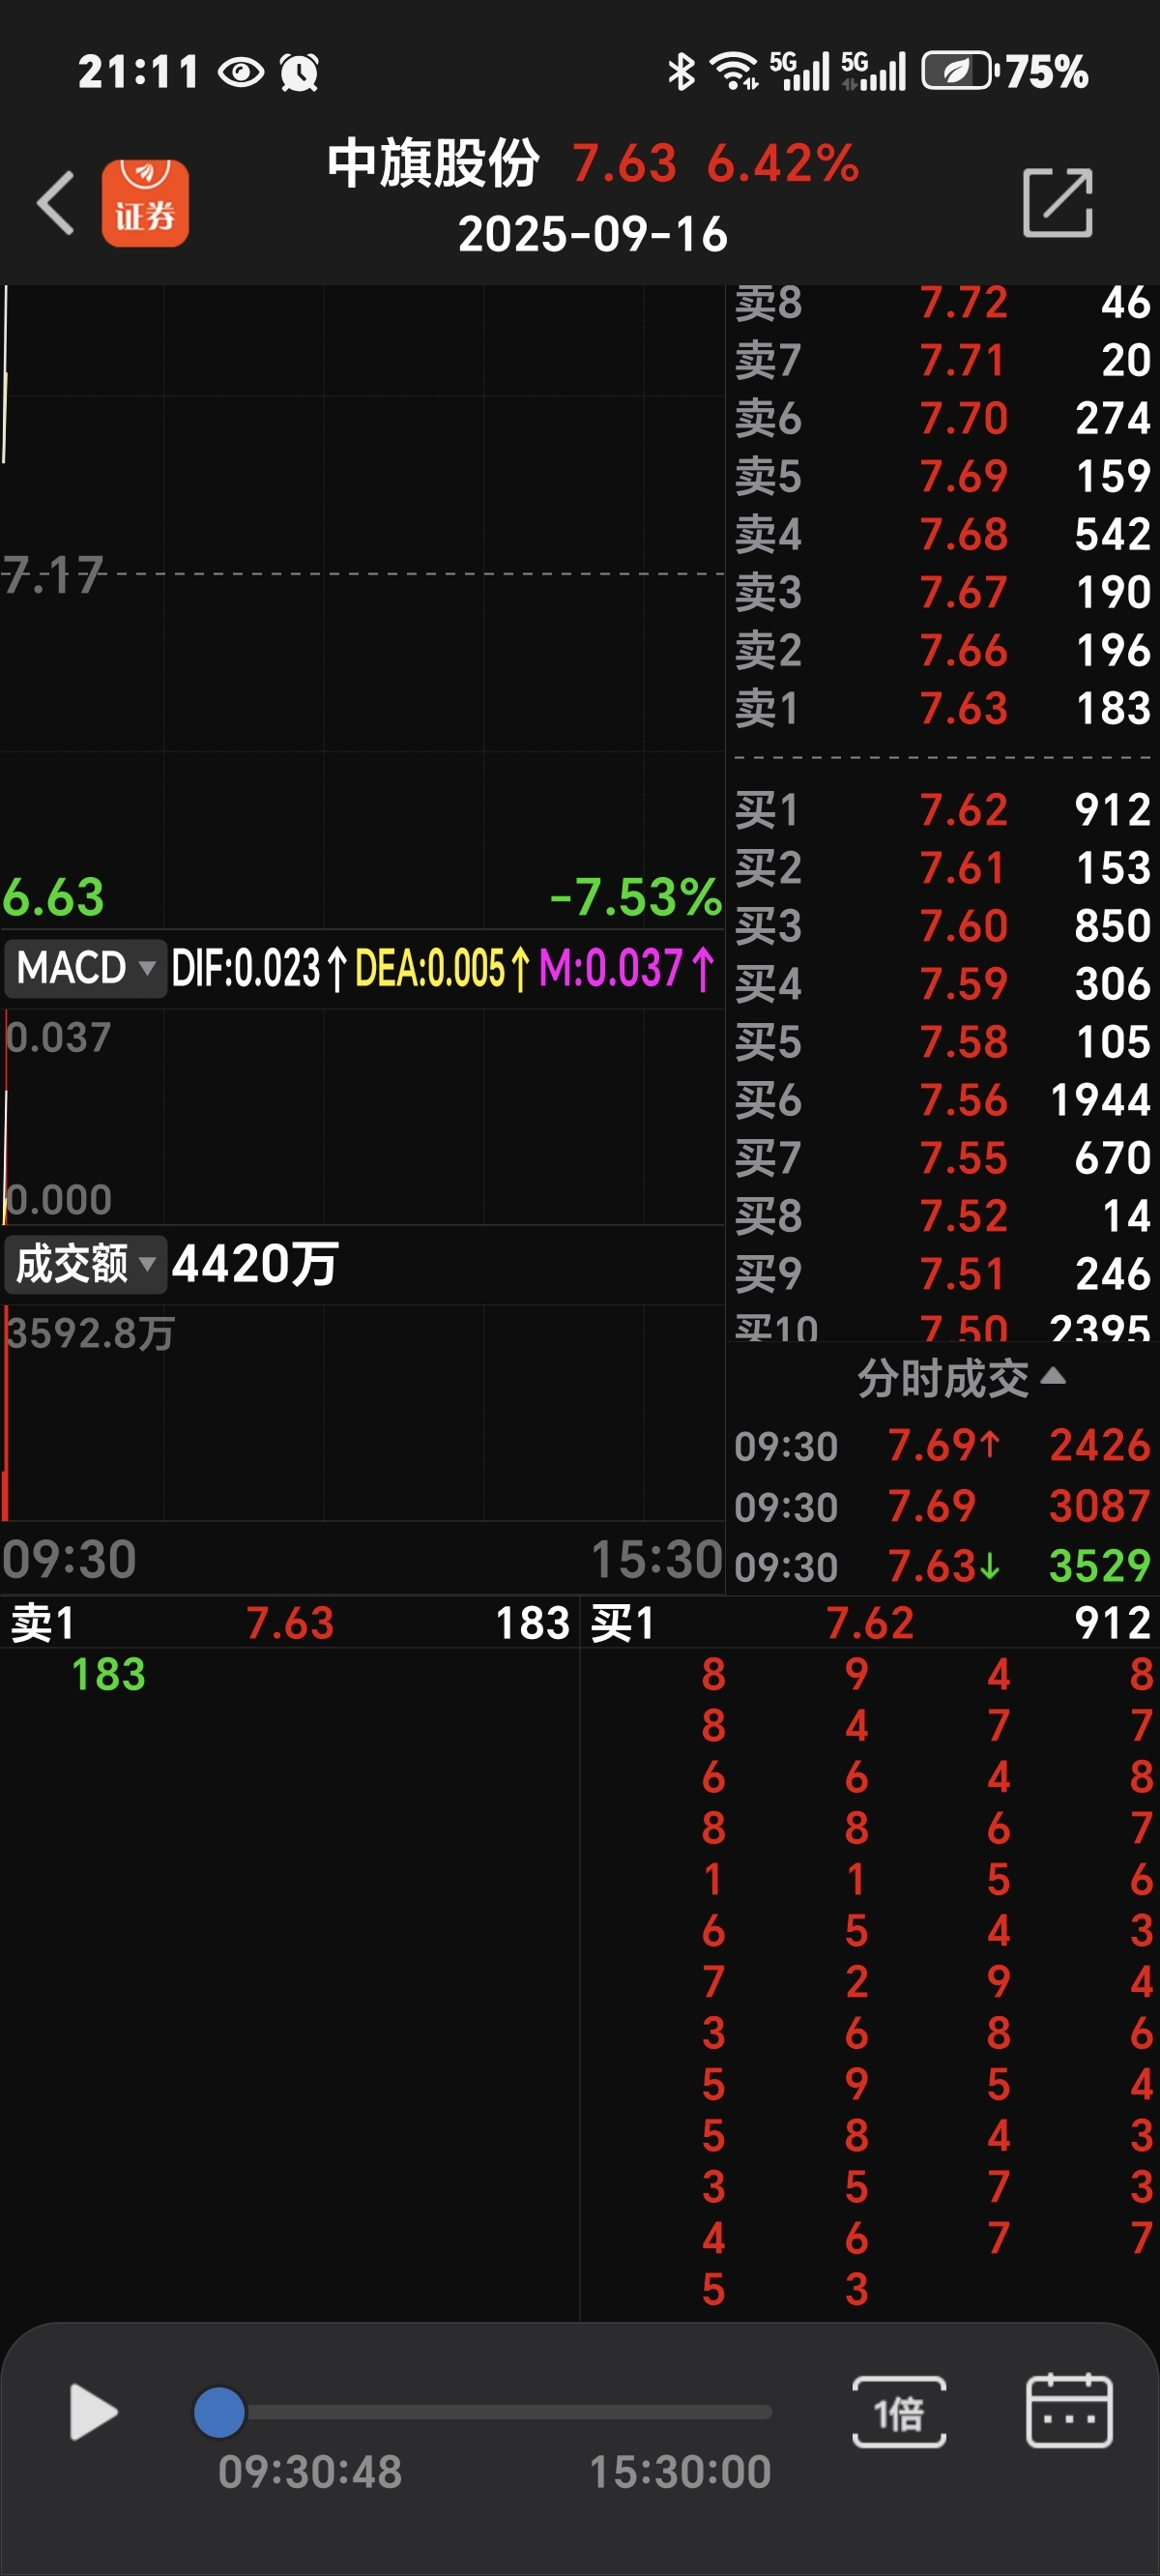Move the blue replay progress slider knob
1160x2576 pixels.
[x=219, y=2412]
